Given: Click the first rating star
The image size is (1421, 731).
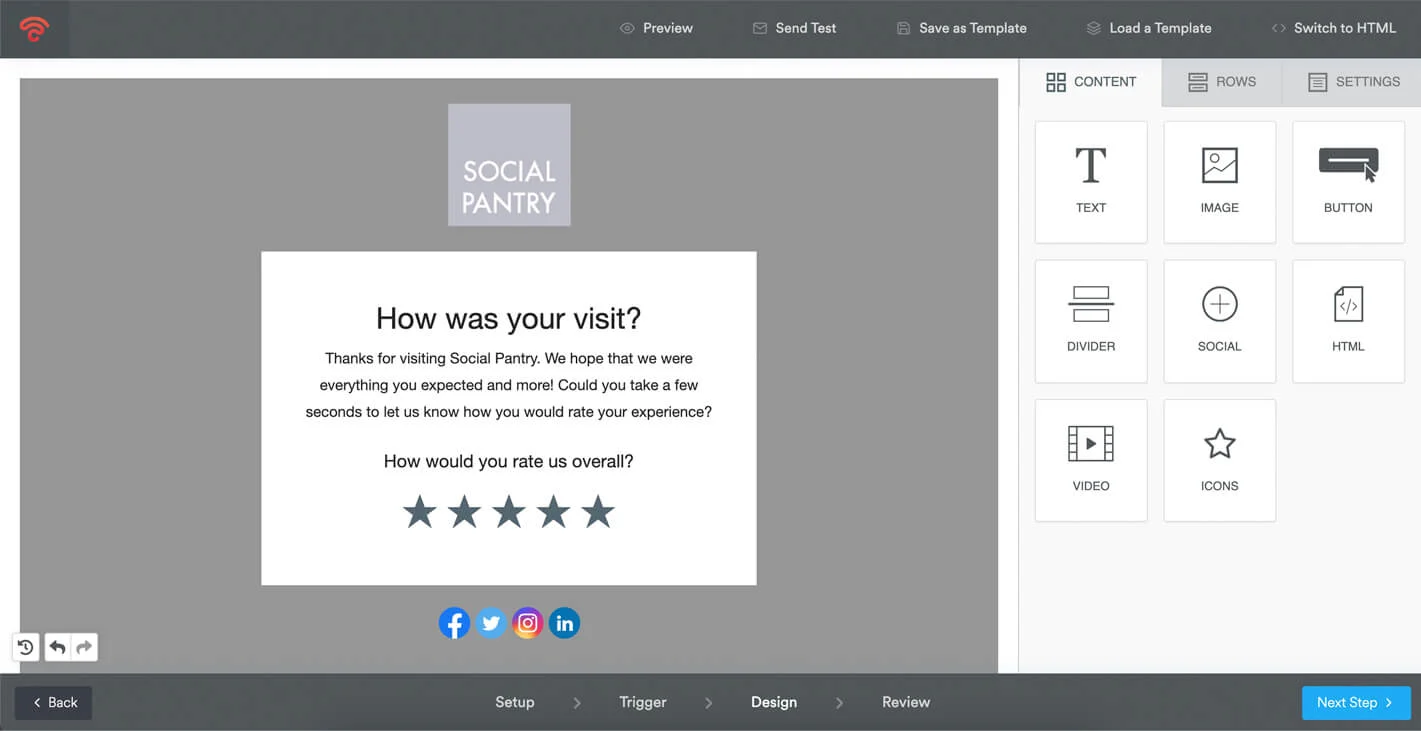Looking at the screenshot, I should pyautogui.click(x=420, y=512).
